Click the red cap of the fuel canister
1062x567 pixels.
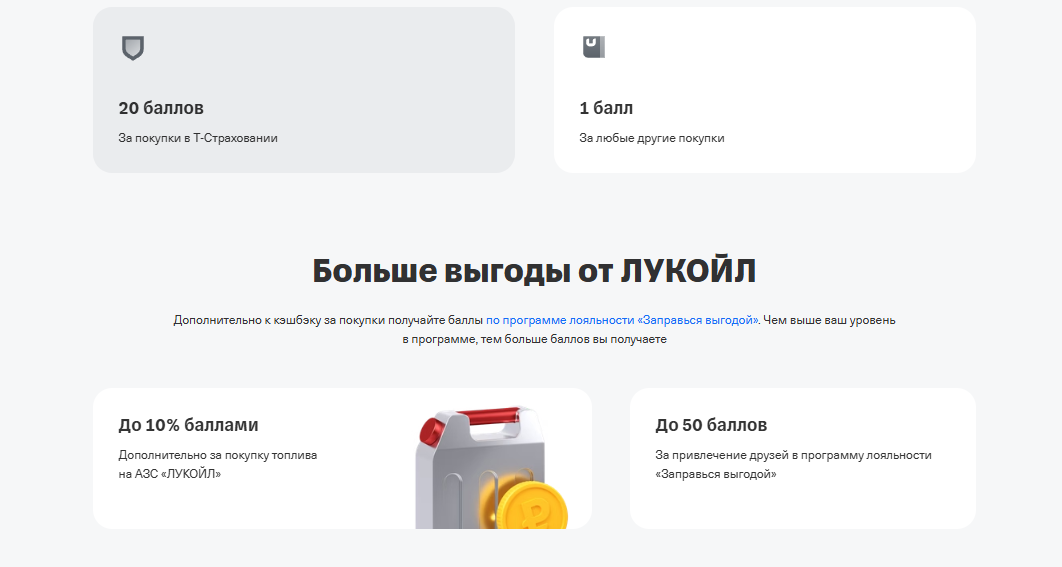(x=431, y=432)
